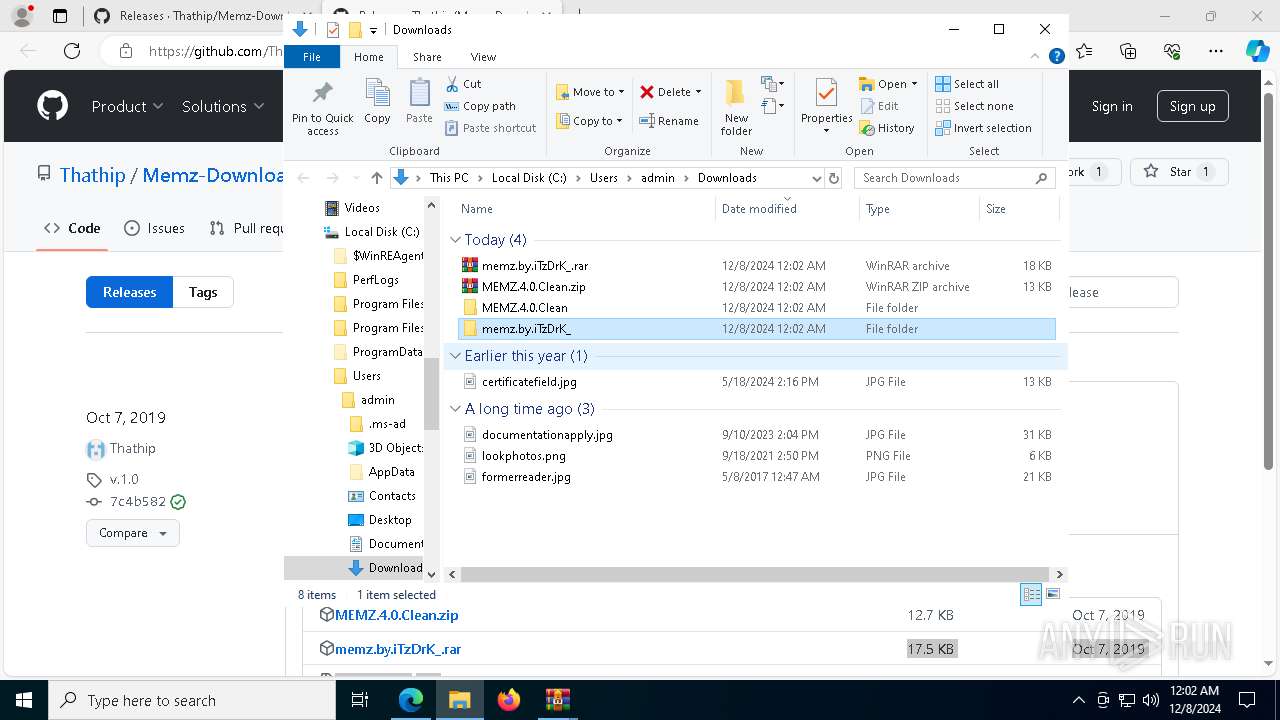
Task: Select MEMZ.4.0.Clean.zip file in Explorer
Action: [757, 287]
